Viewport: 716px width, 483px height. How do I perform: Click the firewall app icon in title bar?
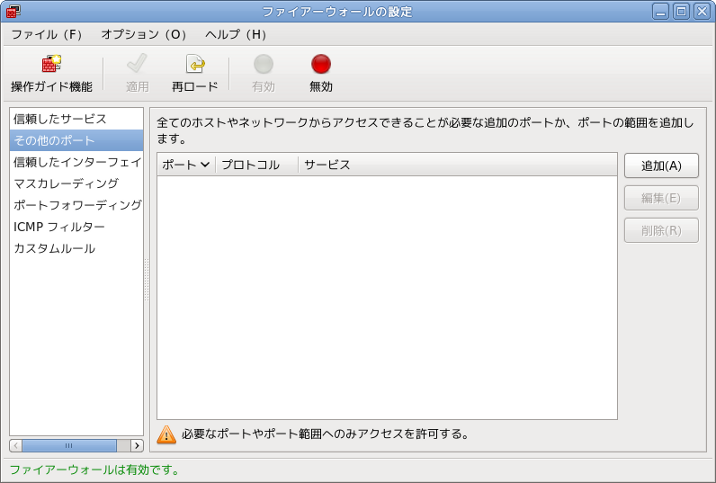pos(12,11)
